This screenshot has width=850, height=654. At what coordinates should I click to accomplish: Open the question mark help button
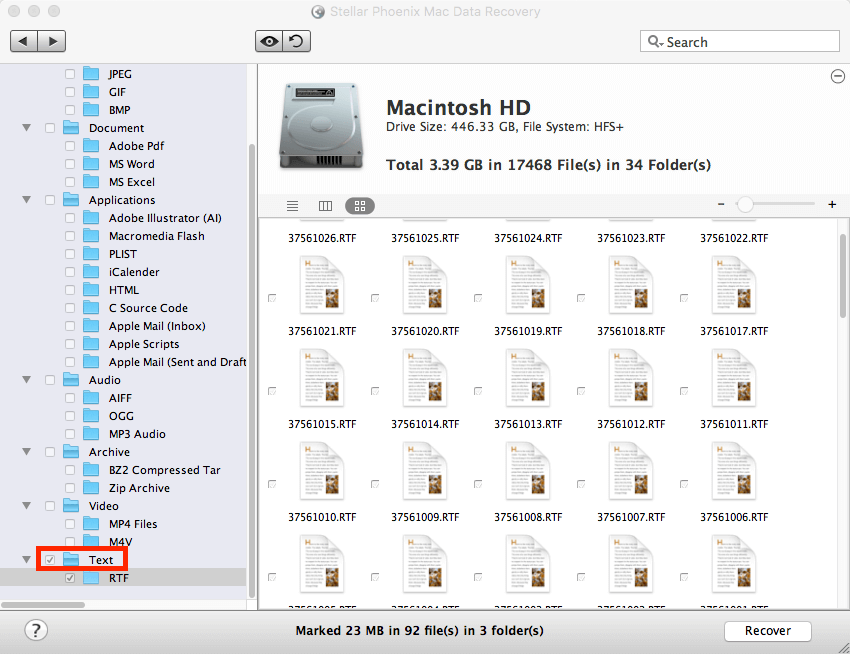coord(36,630)
